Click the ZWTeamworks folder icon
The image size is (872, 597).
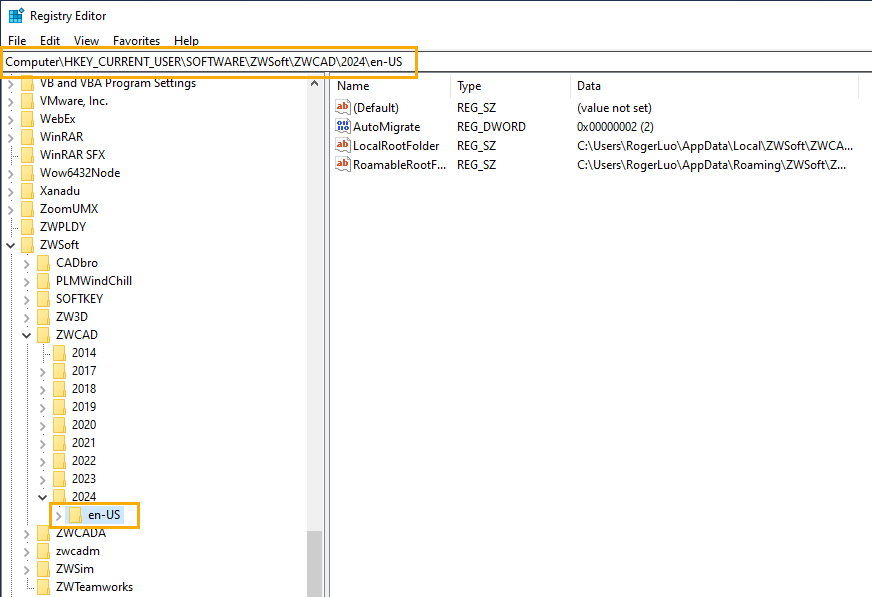click(x=43, y=587)
